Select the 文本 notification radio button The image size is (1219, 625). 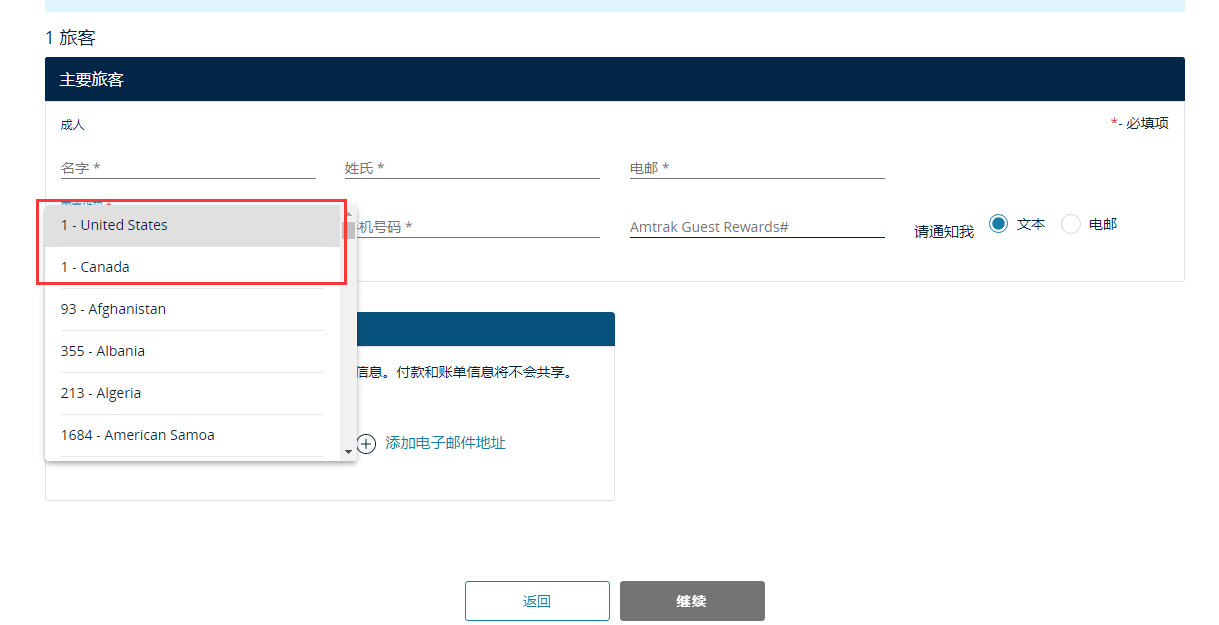click(x=998, y=224)
